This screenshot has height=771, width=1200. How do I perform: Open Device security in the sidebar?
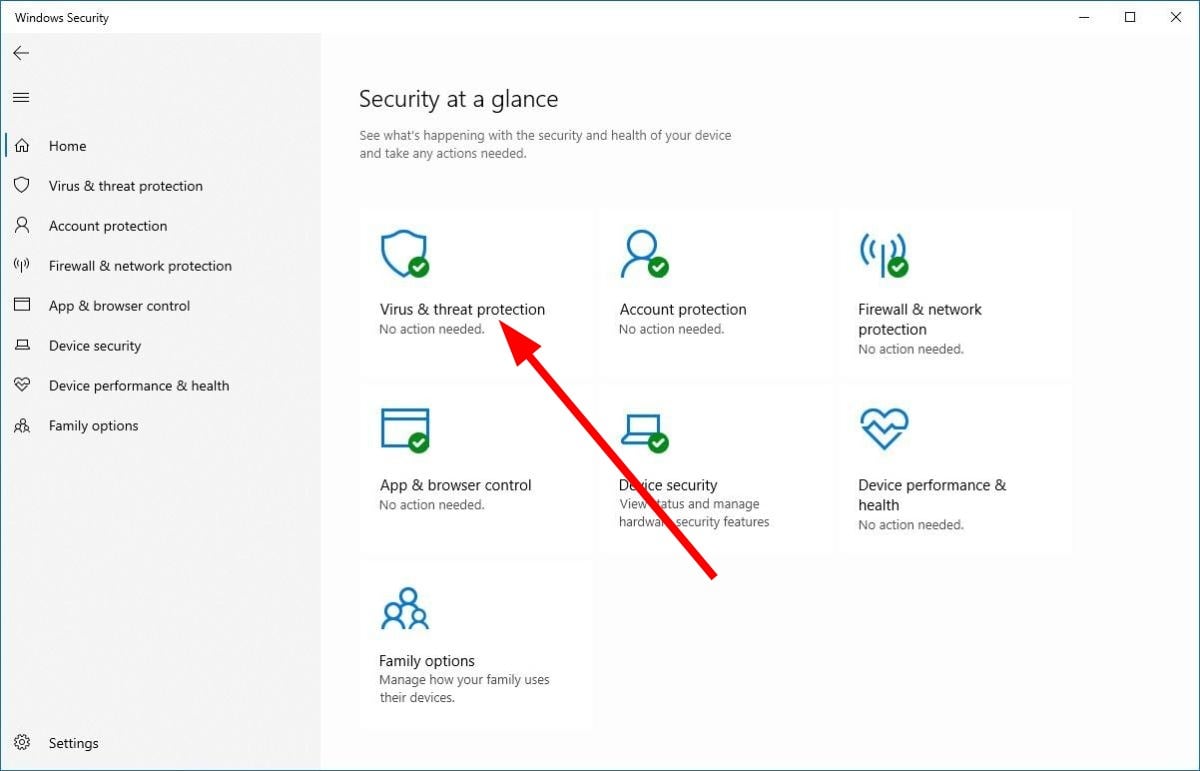coord(95,346)
